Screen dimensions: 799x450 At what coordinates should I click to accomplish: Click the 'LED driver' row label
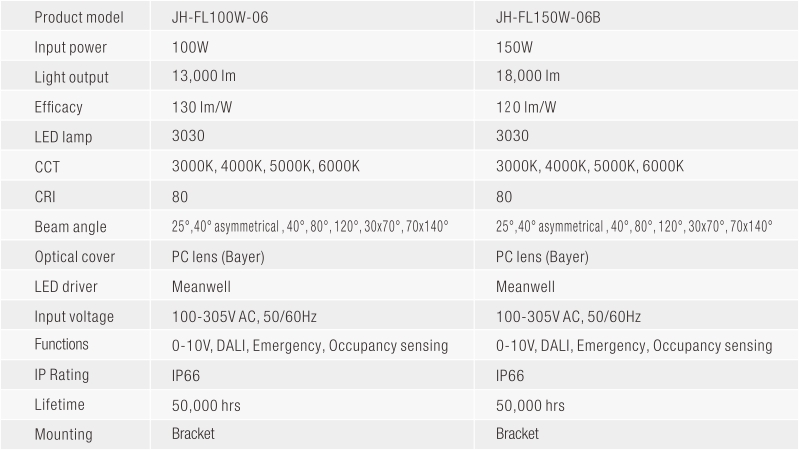pos(66,287)
